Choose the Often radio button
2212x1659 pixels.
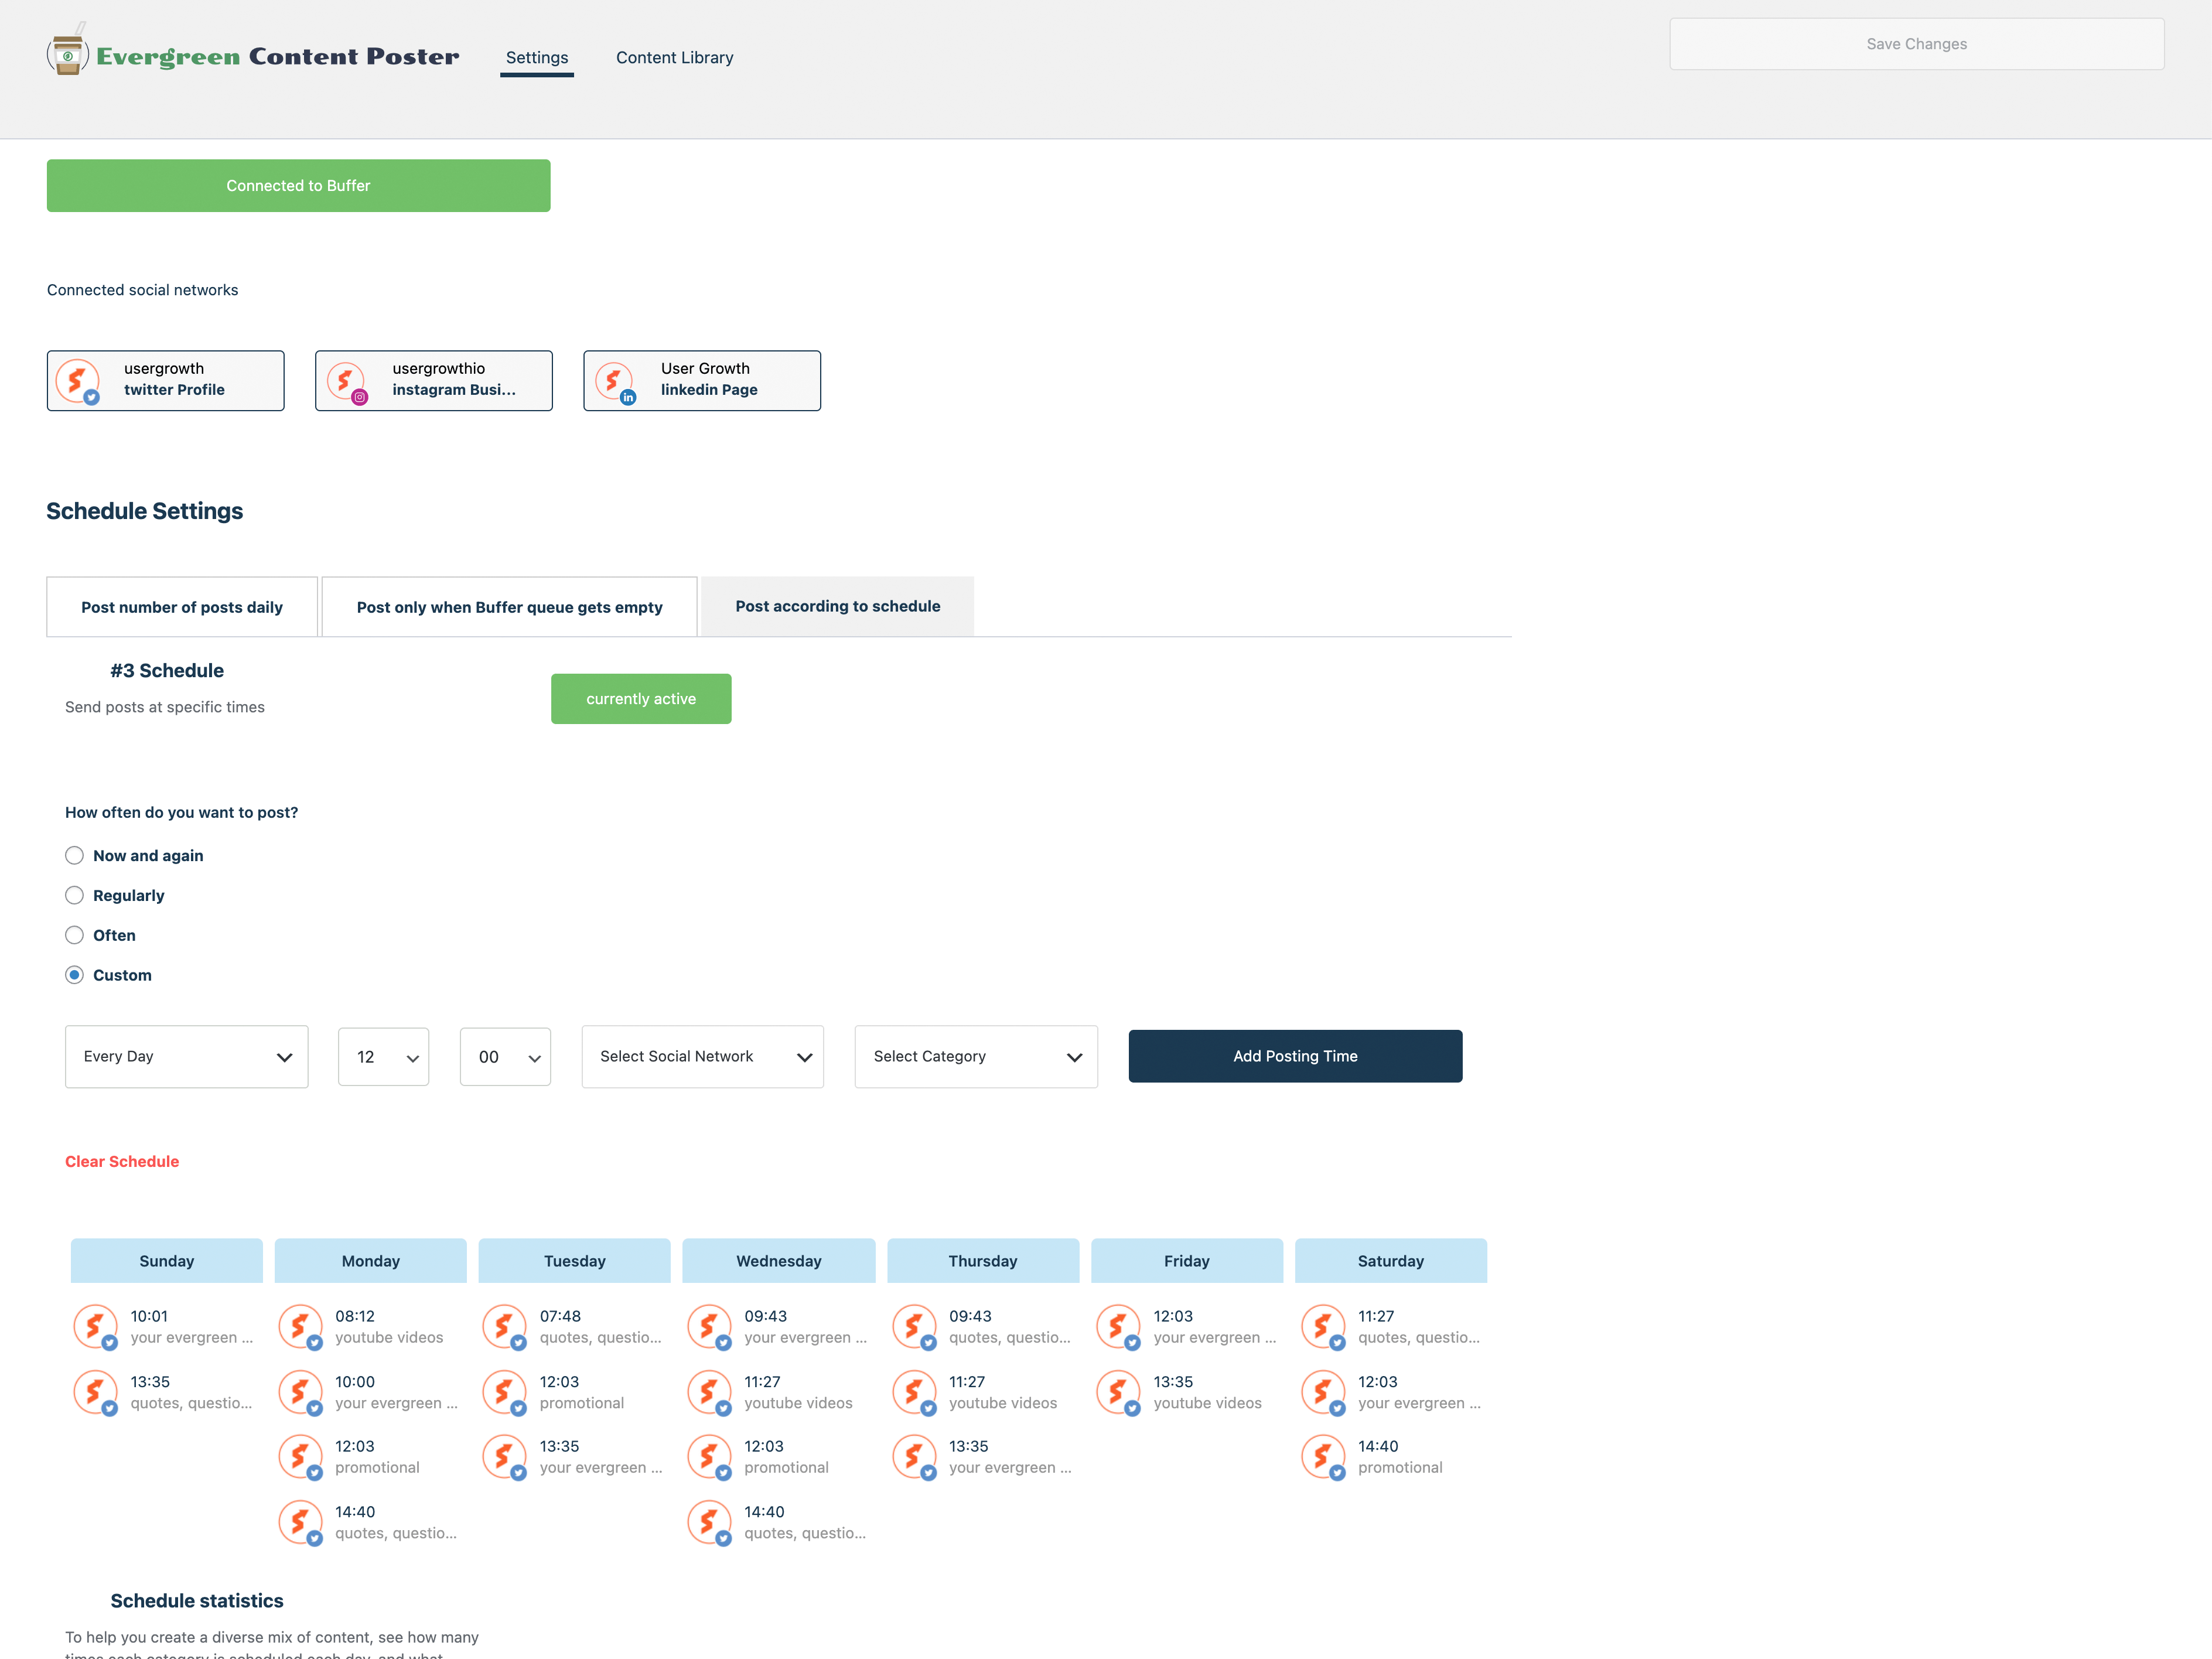click(x=74, y=935)
